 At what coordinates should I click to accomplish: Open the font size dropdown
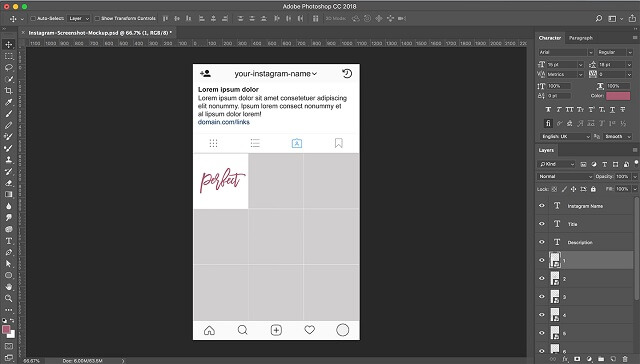tap(580, 64)
